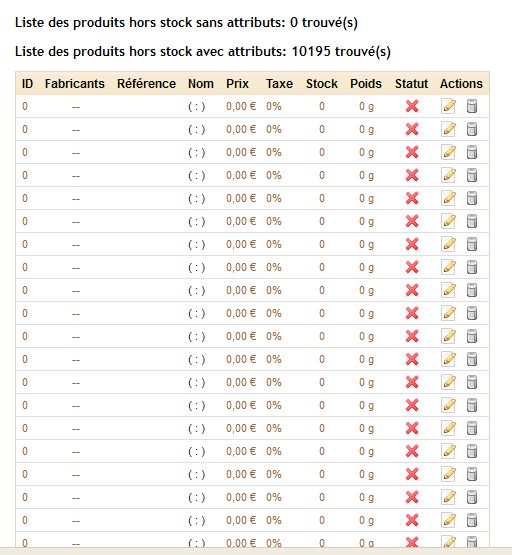The height and width of the screenshot is (555, 512).
Task: Click the fifth row trash delete icon
Action: click(x=472, y=198)
